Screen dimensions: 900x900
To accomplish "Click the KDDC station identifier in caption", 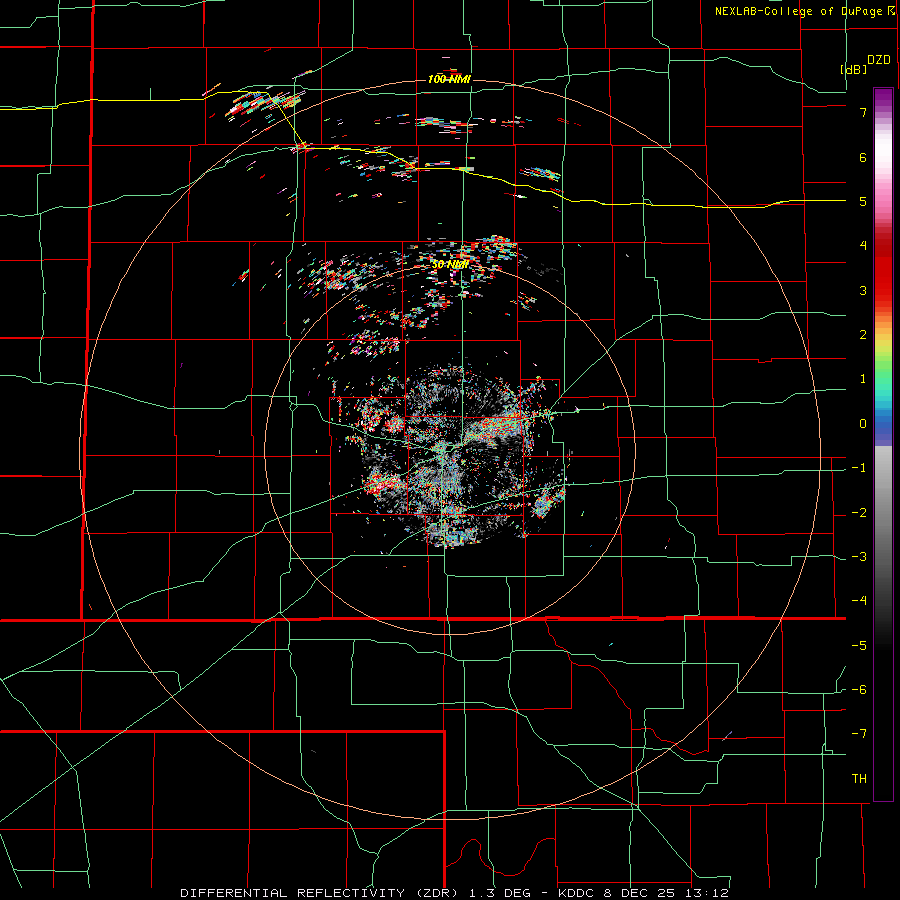I will [578, 893].
